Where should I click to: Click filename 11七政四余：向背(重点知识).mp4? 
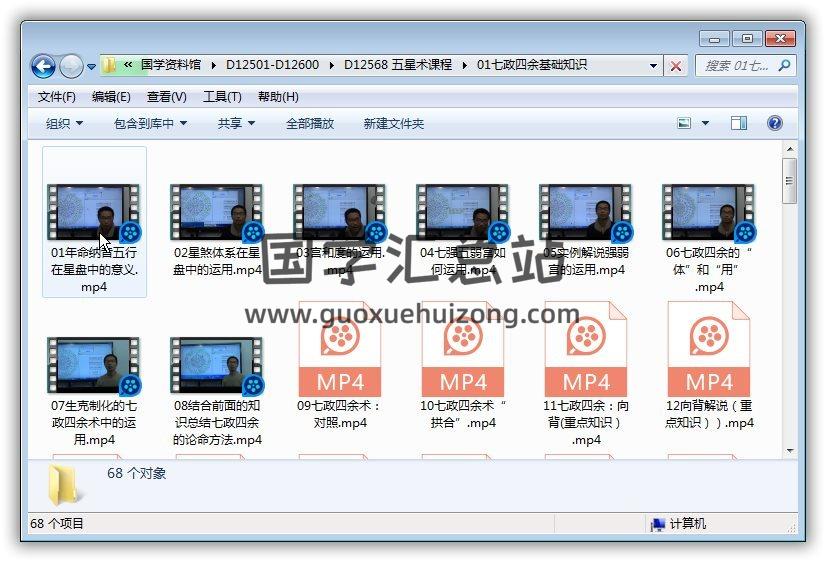click(x=586, y=422)
